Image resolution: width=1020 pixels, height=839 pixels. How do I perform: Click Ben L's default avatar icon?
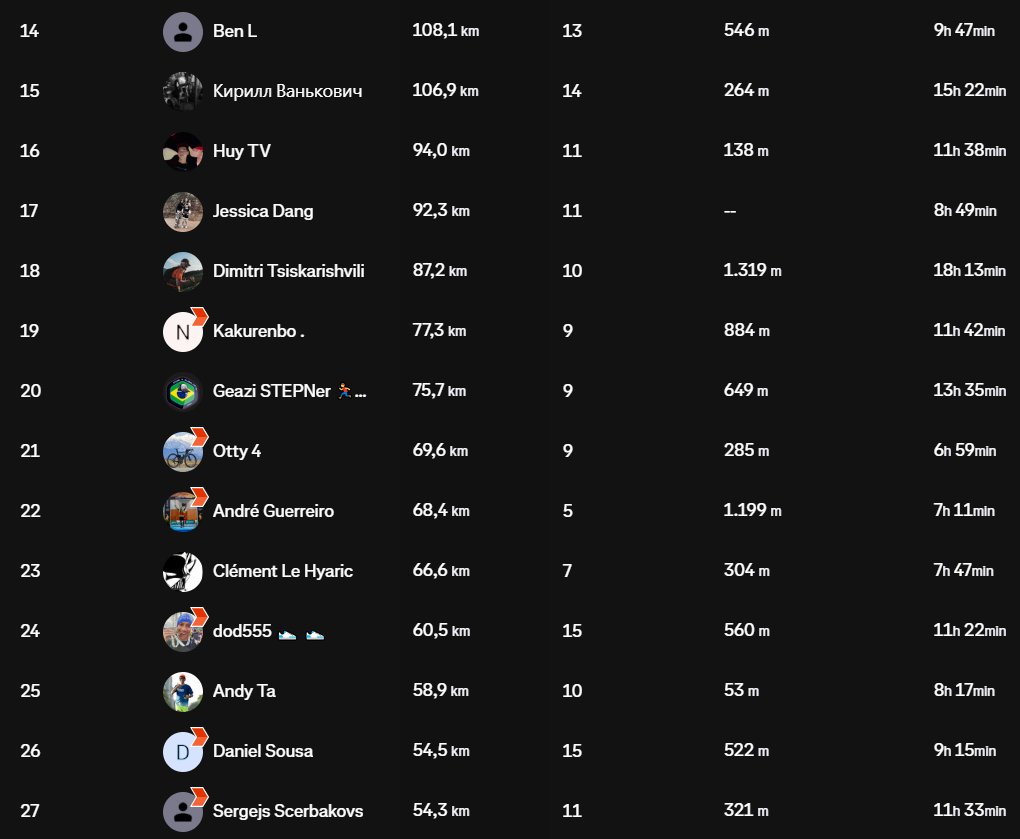tap(183, 31)
